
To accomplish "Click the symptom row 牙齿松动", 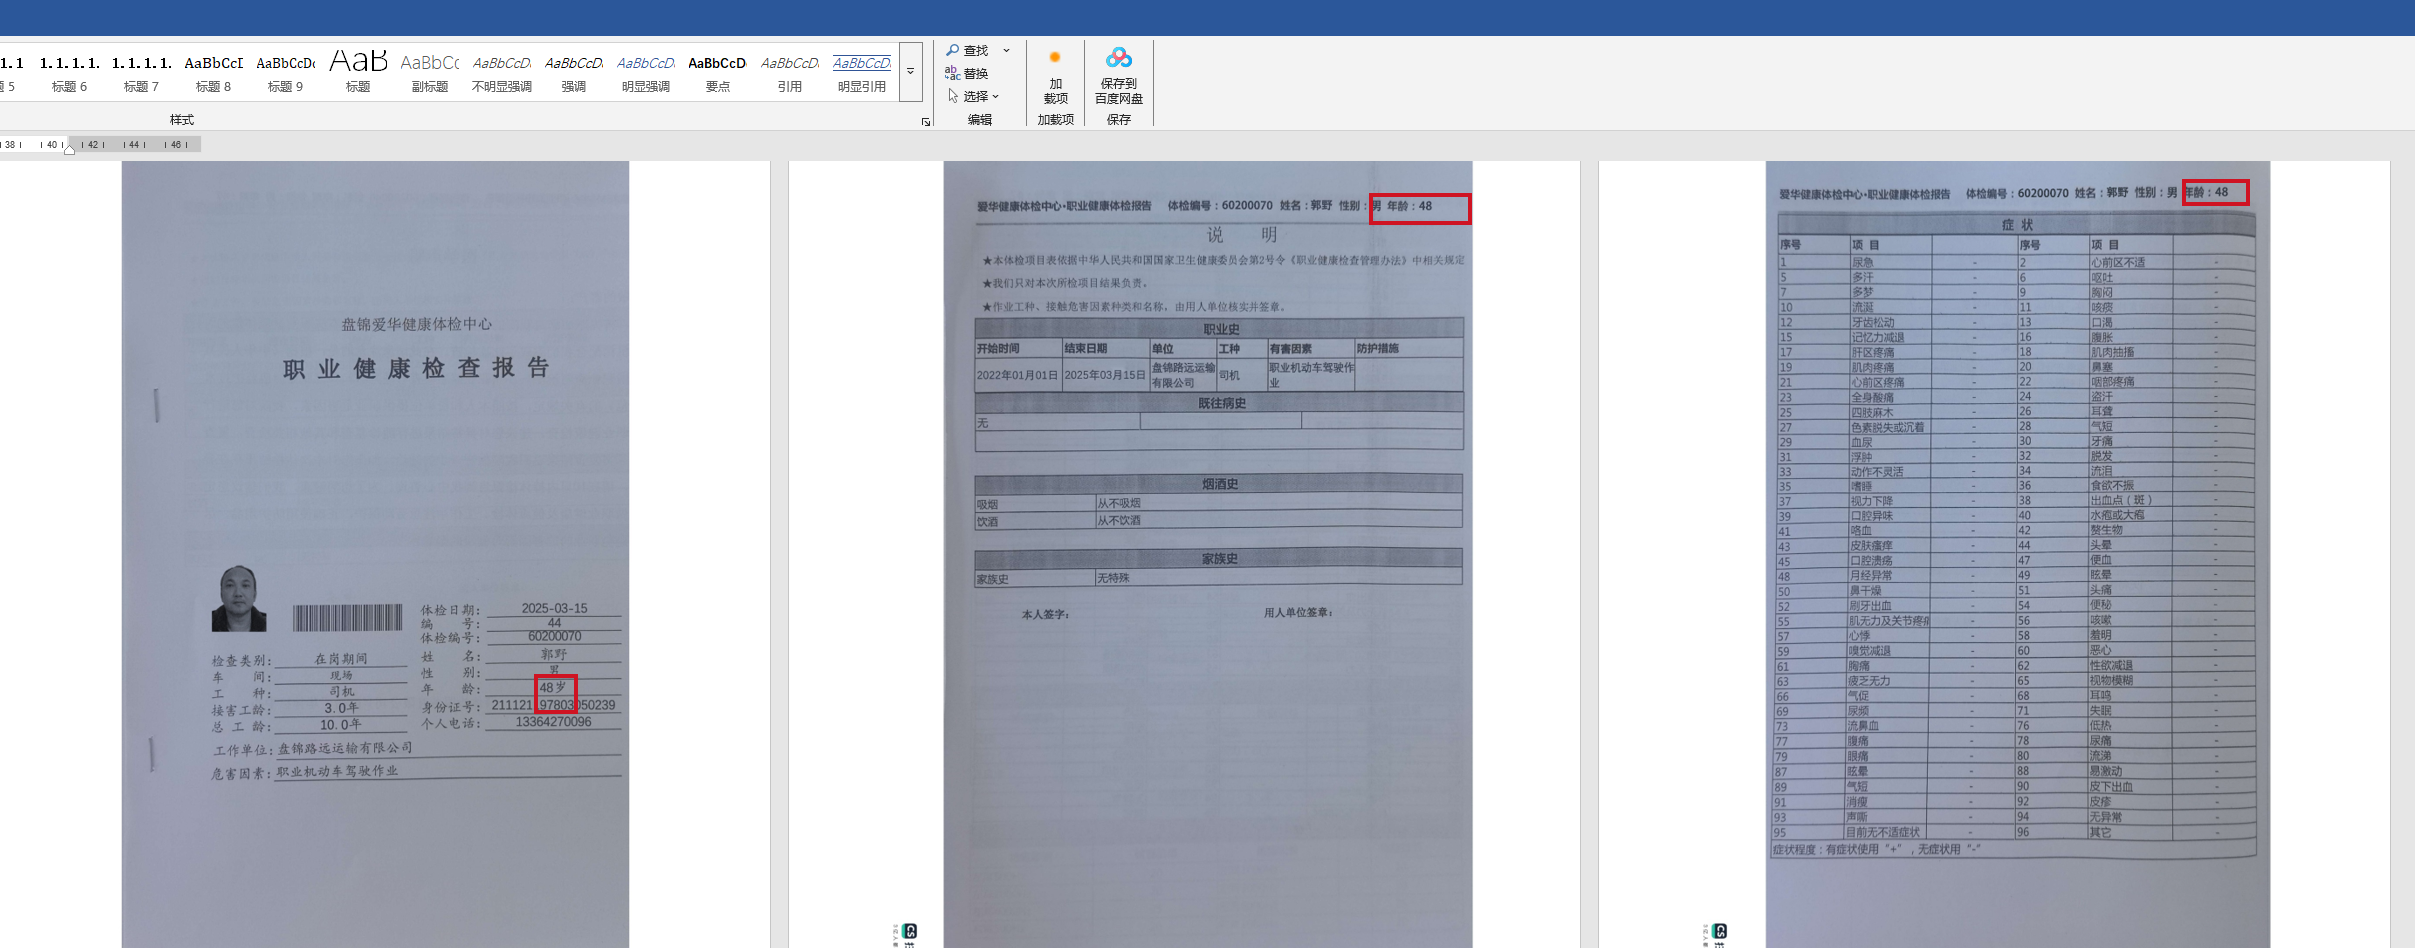I will [x=1872, y=323].
